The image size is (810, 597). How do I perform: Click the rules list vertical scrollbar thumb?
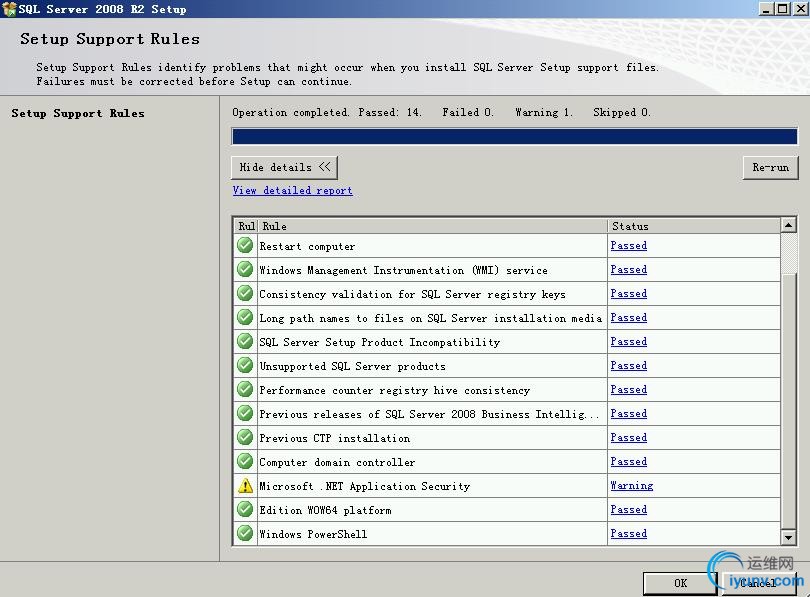(x=788, y=402)
